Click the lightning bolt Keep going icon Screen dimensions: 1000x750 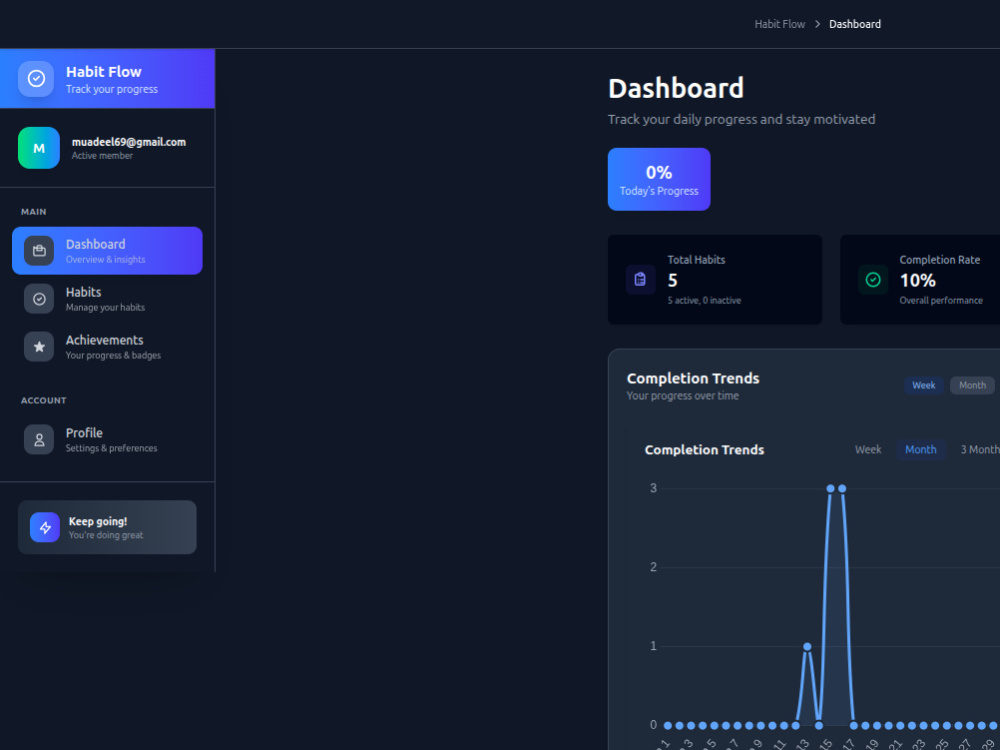click(45, 527)
